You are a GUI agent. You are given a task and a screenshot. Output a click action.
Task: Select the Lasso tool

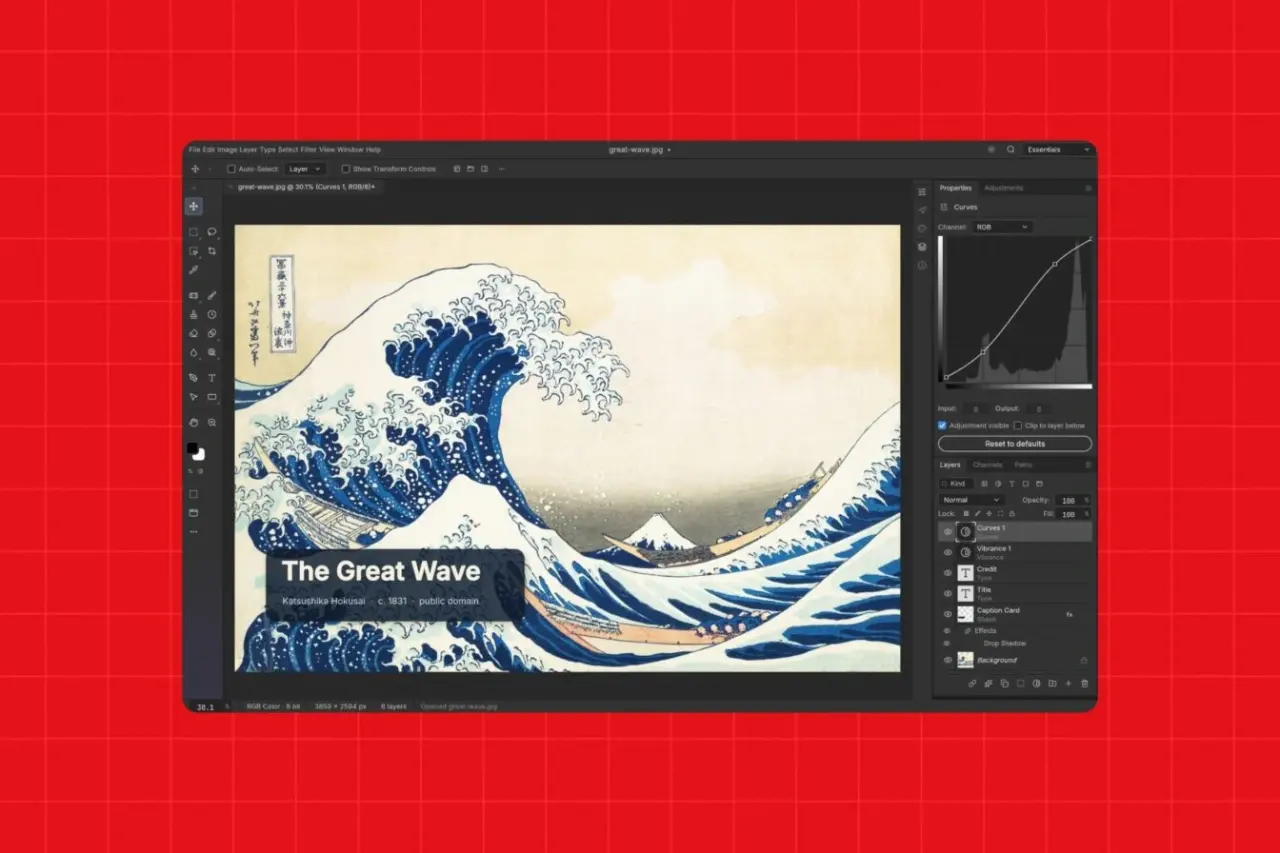click(x=212, y=232)
